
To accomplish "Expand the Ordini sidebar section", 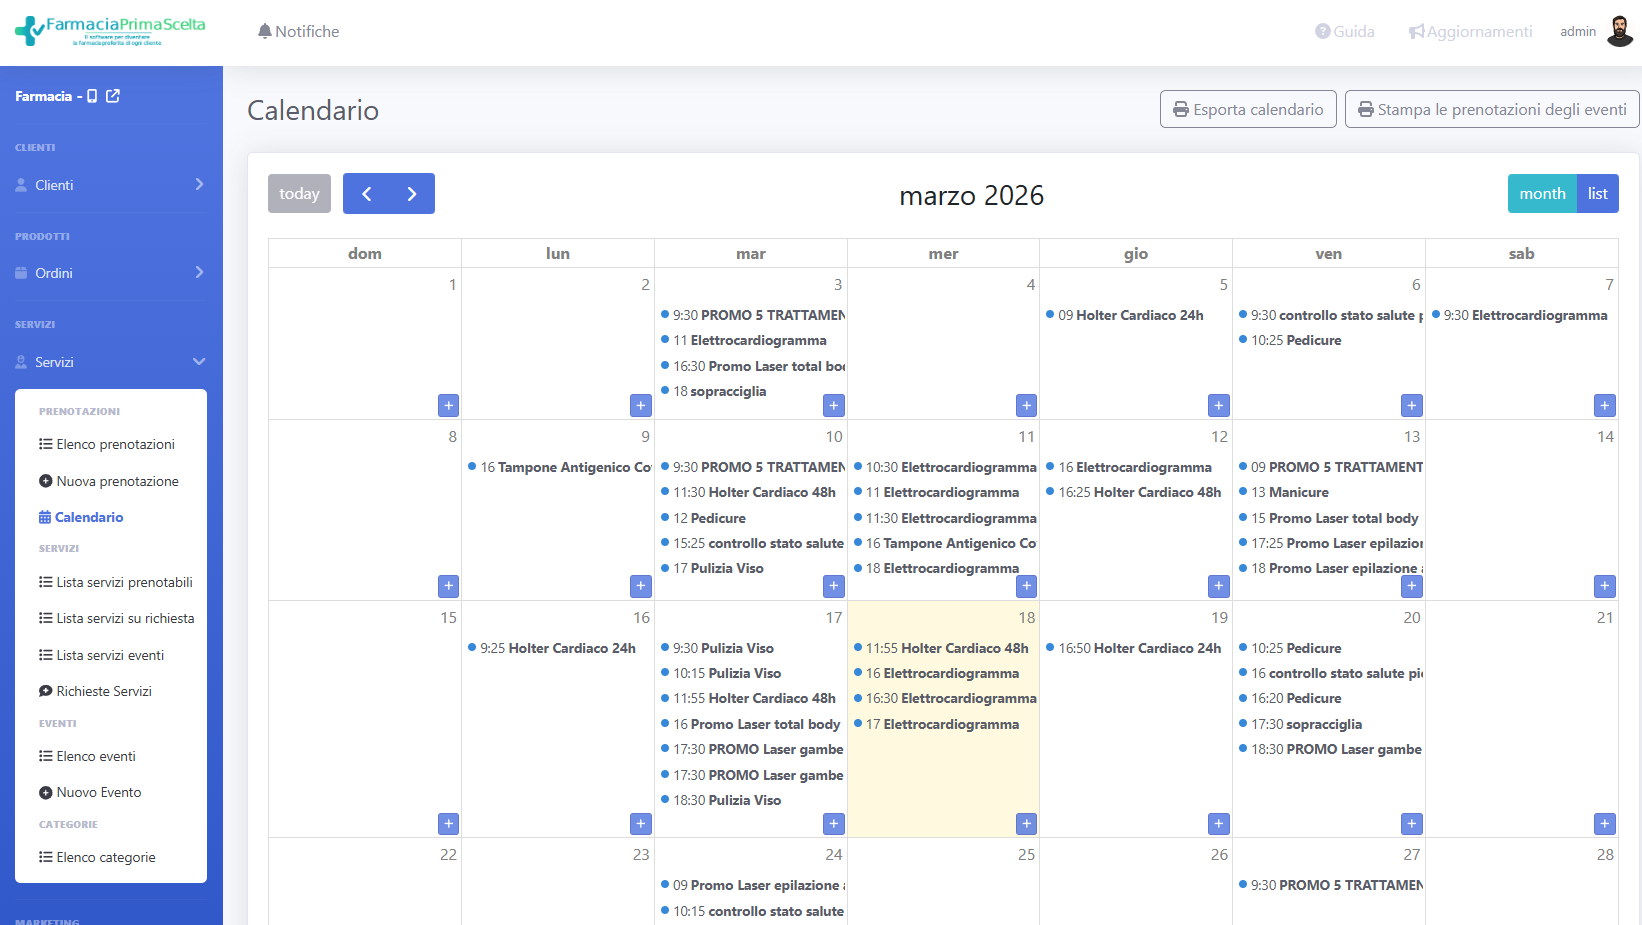I will tap(110, 272).
